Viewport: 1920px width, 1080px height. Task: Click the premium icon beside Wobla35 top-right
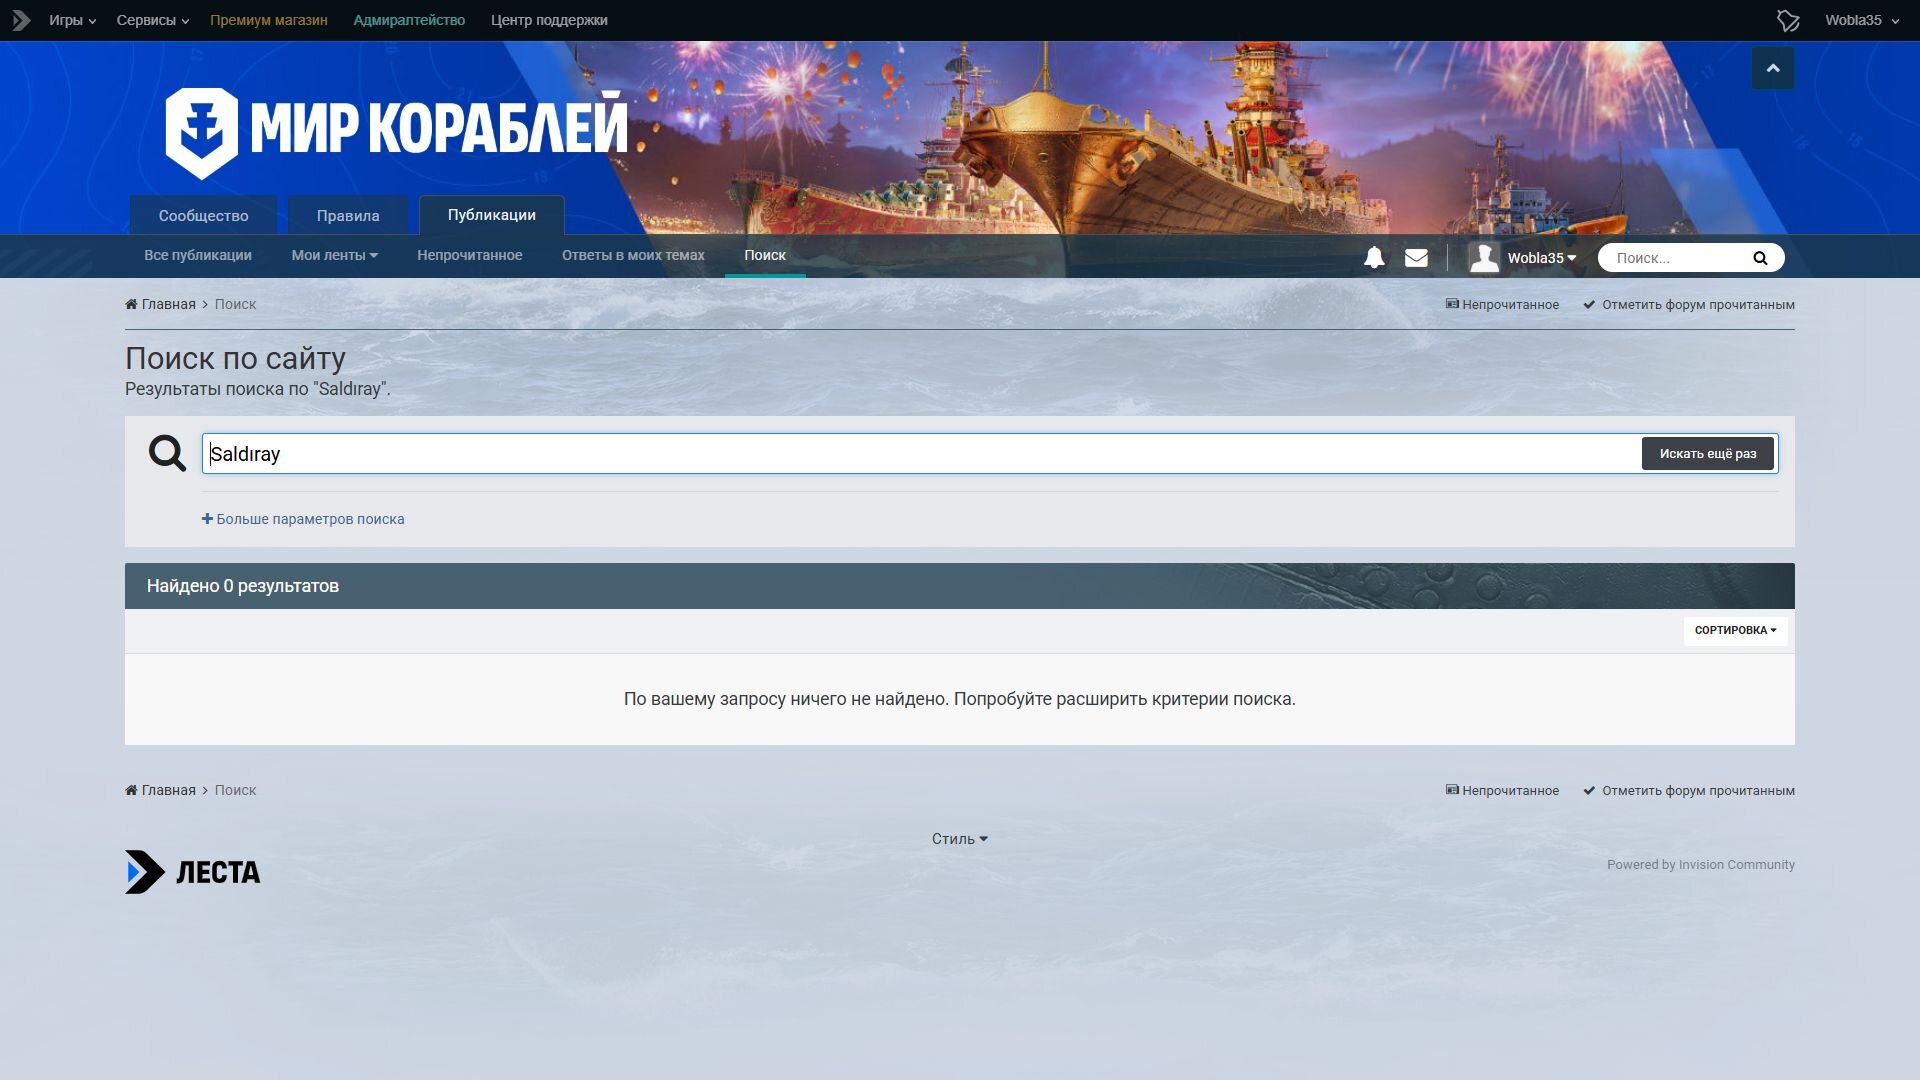pyautogui.click(x=1788, y=20)
